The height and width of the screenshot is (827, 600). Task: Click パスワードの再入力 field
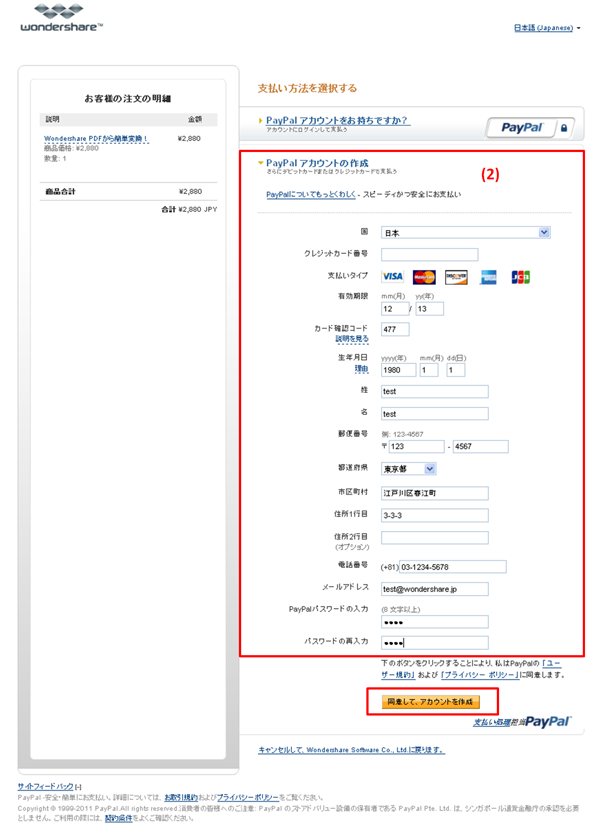coord(434,643)
